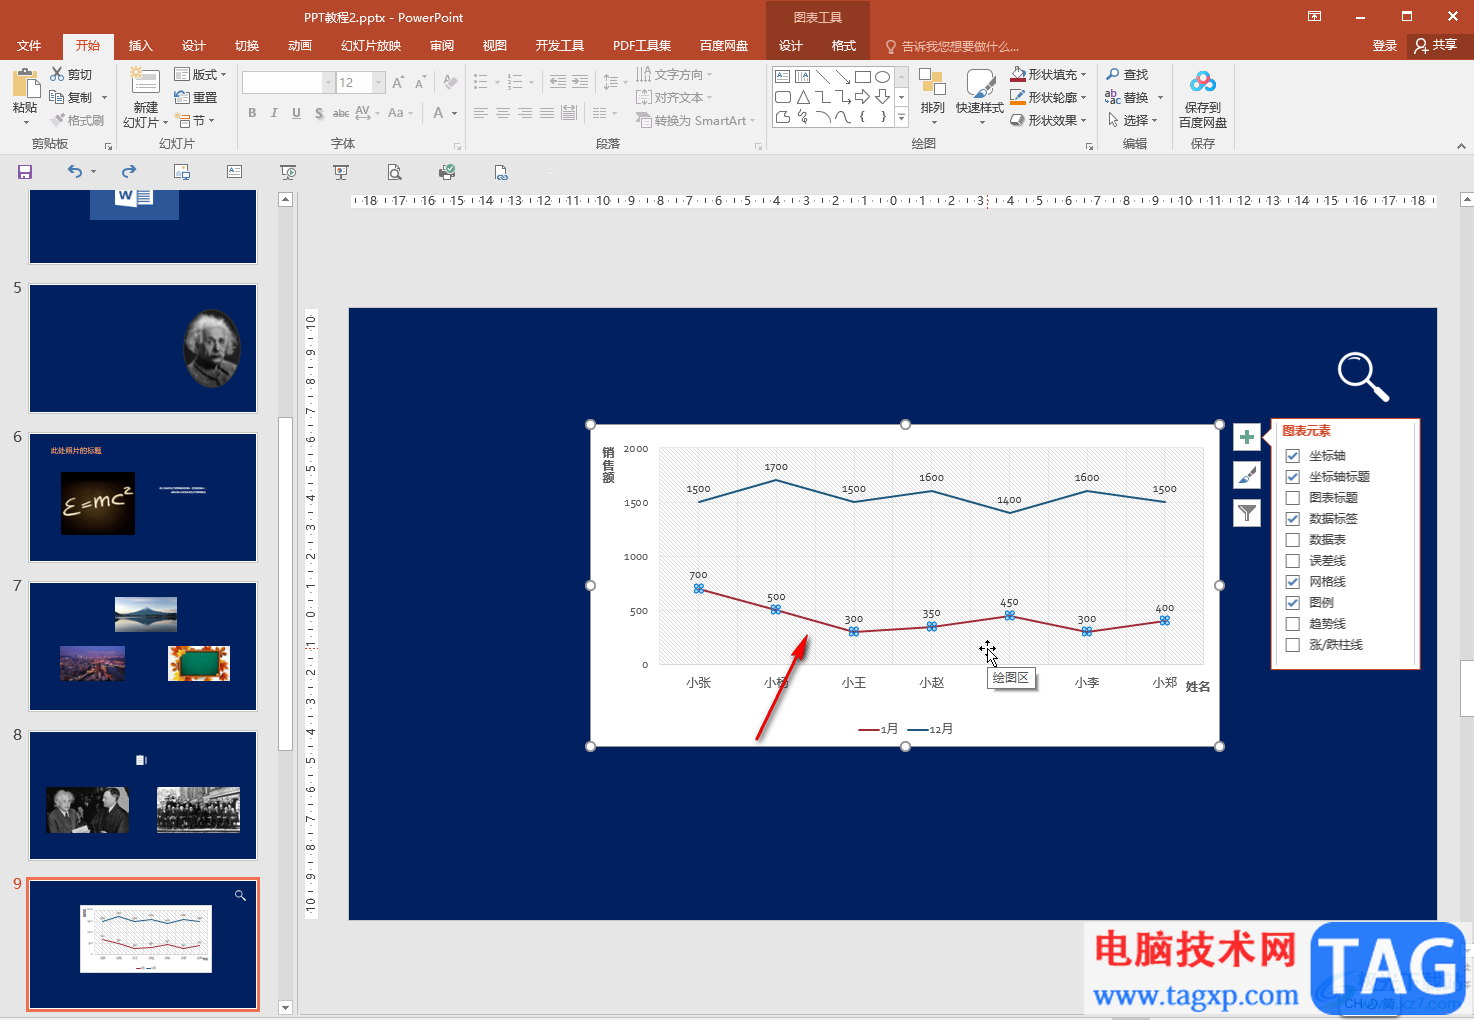Screen dimensions: 1474x1020
Task: Click the 登录 (Sign in) link
Action: (1384, 46)
